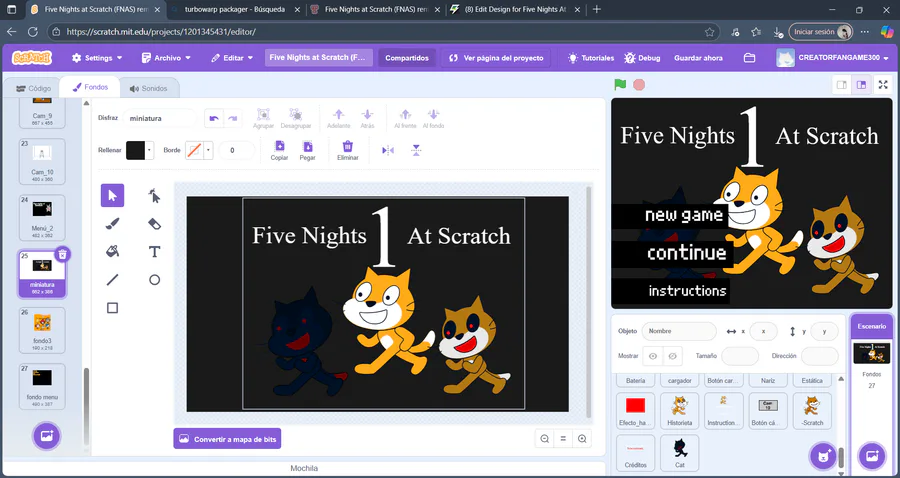Image resolution: width=900 pixels, height=478 pixels.
Task: Zoom in the paint canvas
Action: 582,439
